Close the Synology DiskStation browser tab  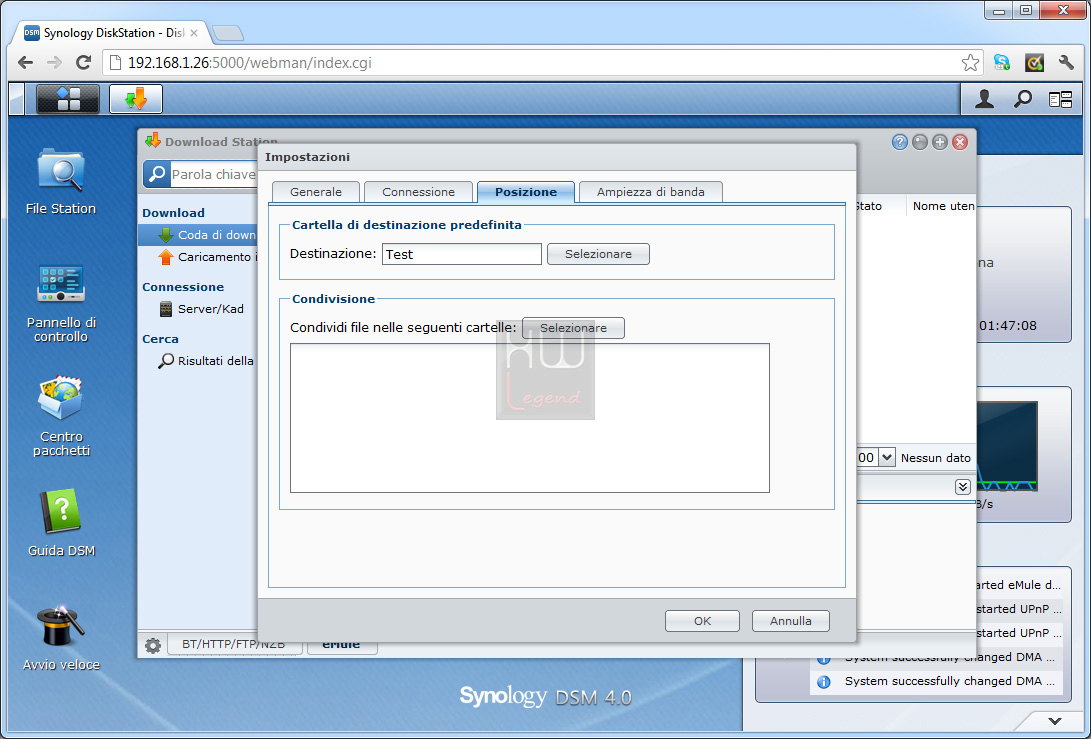click(194, 33)
